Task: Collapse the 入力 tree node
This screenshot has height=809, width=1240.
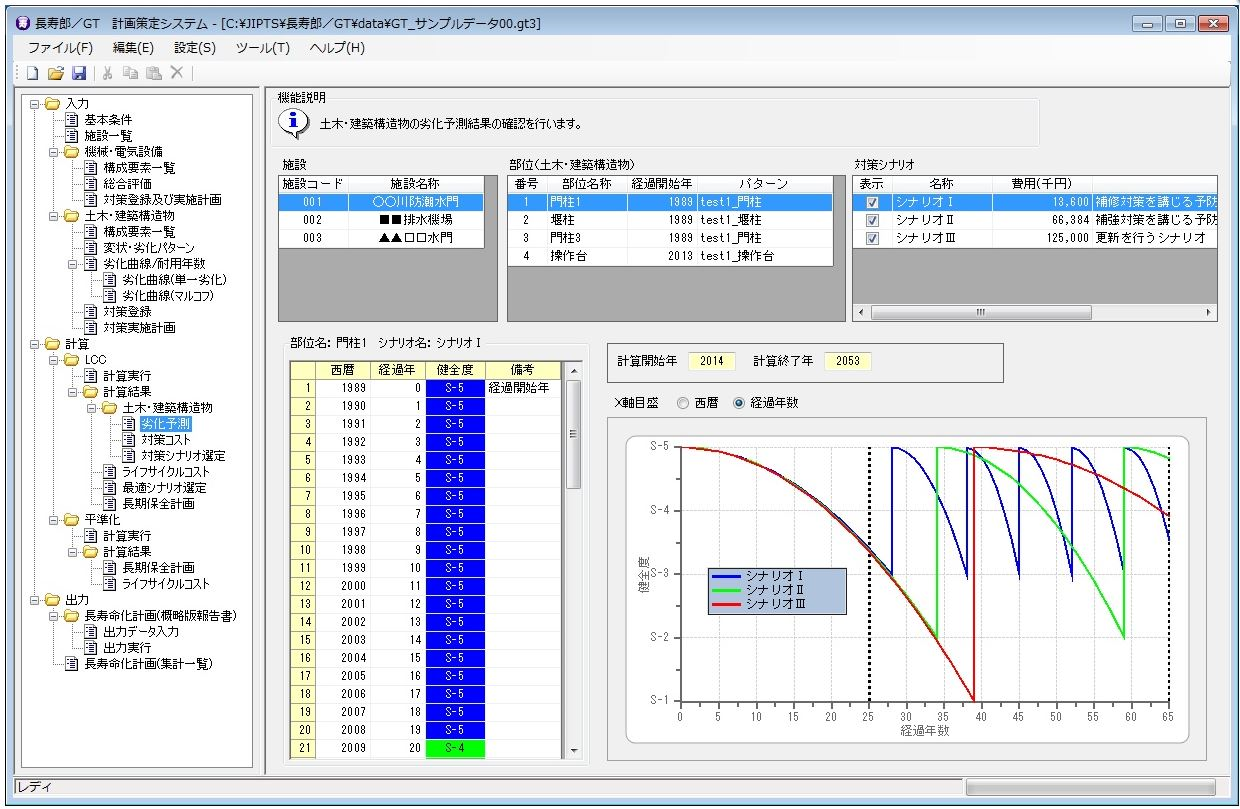Action: (32, 104)
